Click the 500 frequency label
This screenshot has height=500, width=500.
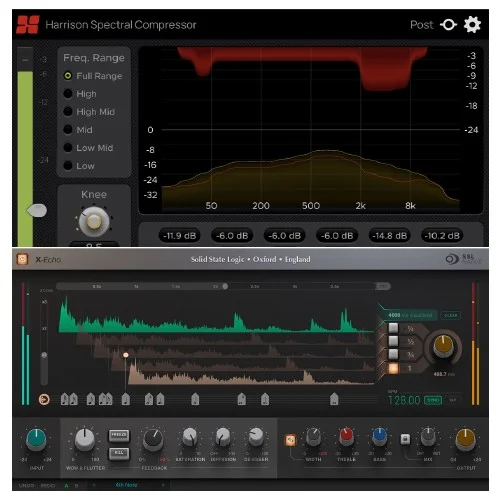point(311,206)
